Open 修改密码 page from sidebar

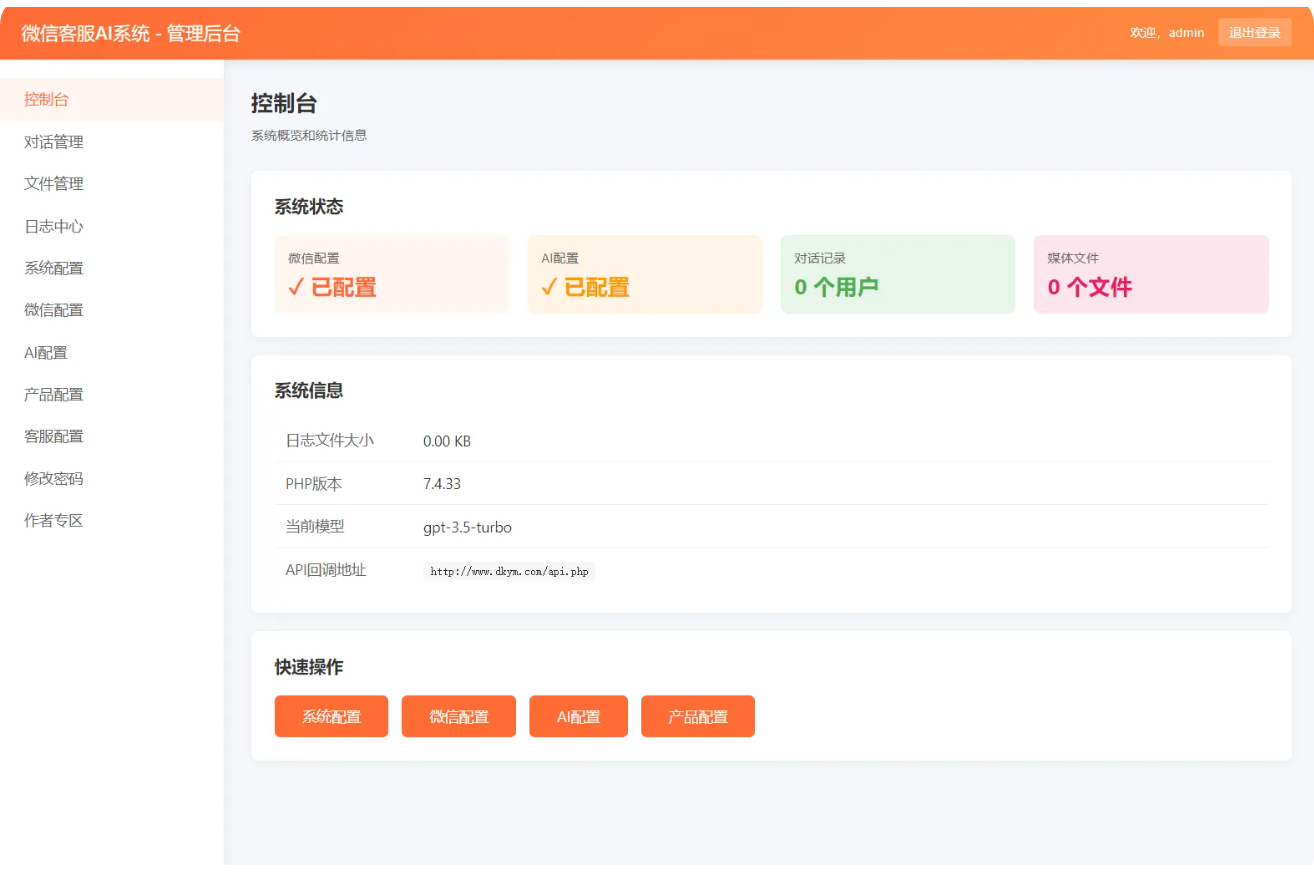[52, 478]
